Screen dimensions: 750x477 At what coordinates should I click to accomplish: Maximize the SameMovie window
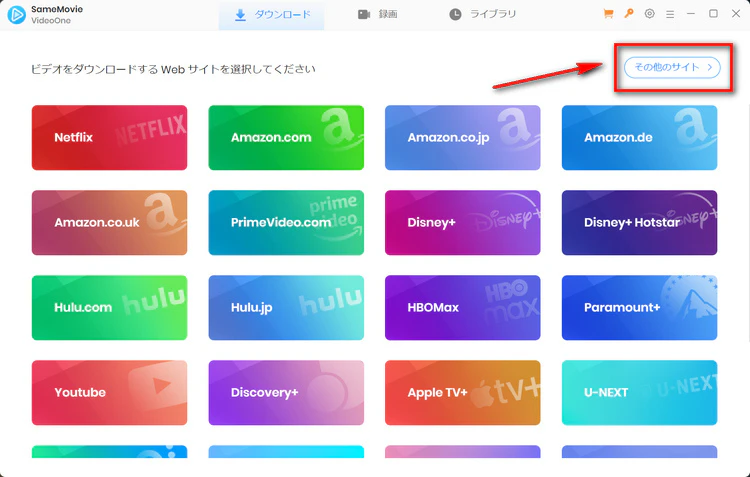(713, 13)
